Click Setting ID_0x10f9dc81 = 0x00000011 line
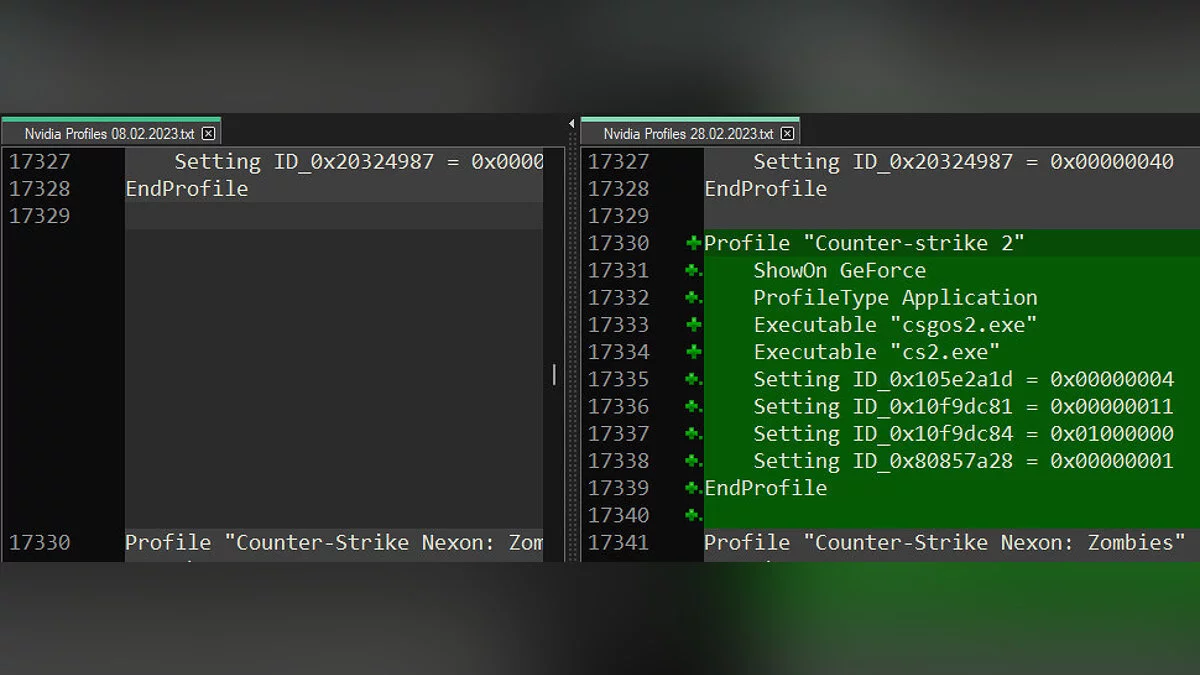The width and height of the screenshot is (1200, 675). pyautogui.click(x=964, y=406)
